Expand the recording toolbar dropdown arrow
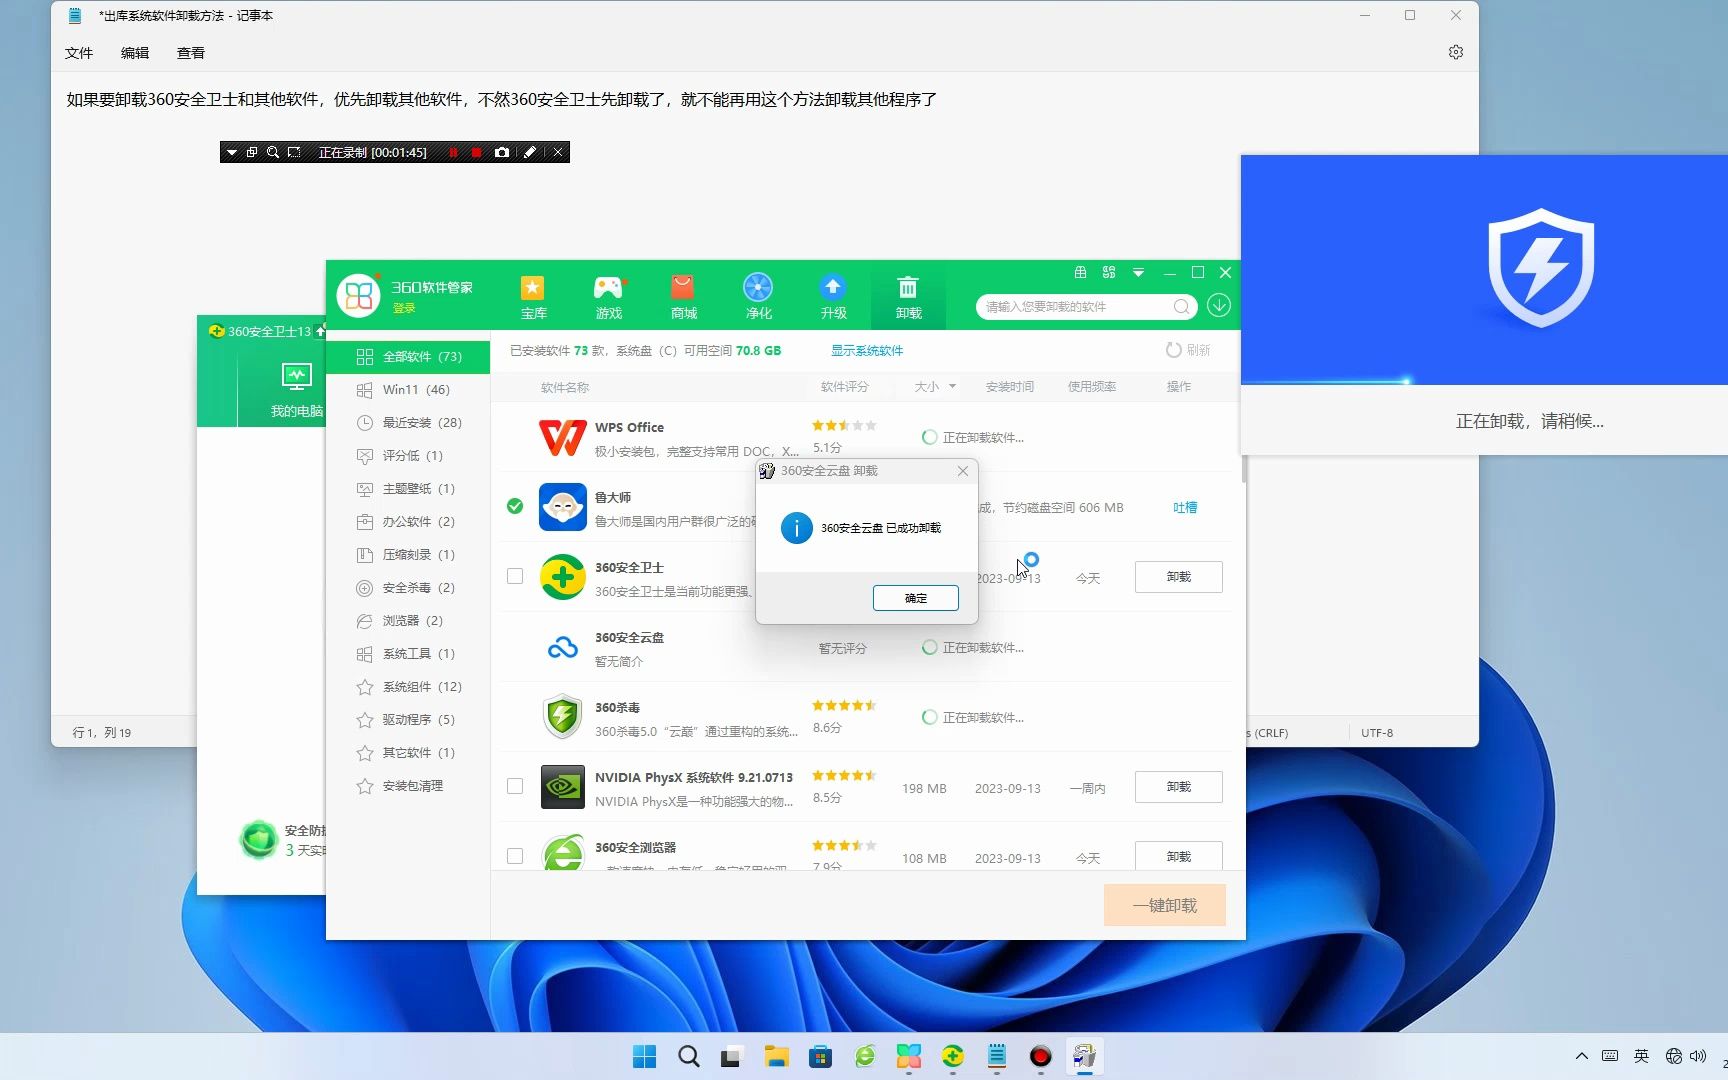This screenshot has width=1728, height=1080. pos(232,152)
